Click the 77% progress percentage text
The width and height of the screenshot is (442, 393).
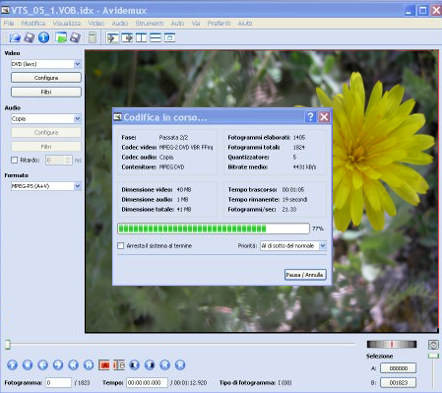tap(318, 229)
